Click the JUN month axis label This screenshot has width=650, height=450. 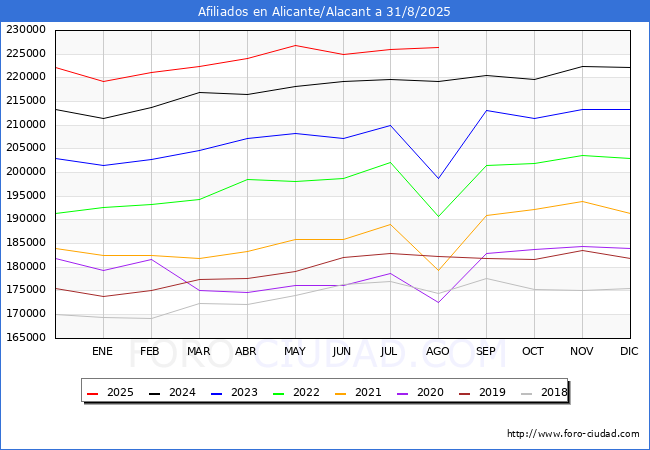[x=342, y=351]
